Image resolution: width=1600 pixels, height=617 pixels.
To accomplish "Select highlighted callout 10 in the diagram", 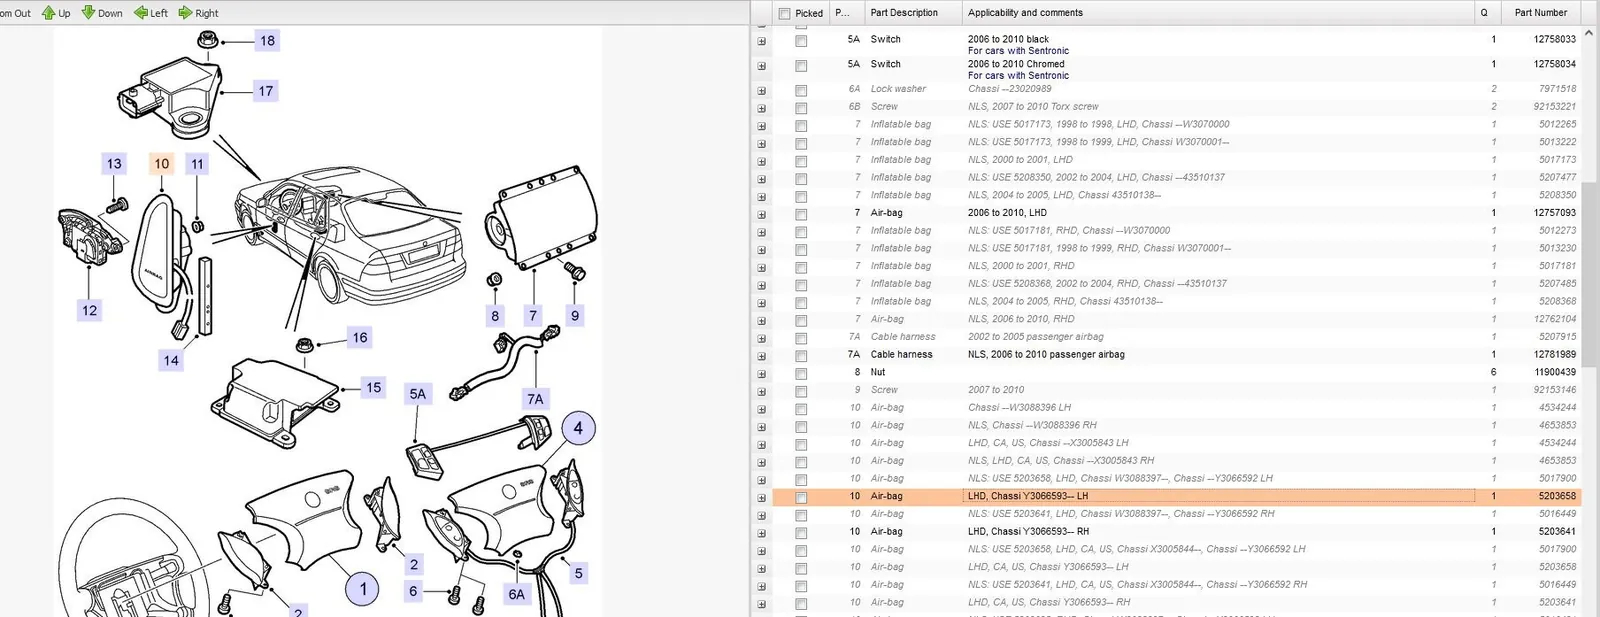I will pyautogui.click(x=162, y=164).
